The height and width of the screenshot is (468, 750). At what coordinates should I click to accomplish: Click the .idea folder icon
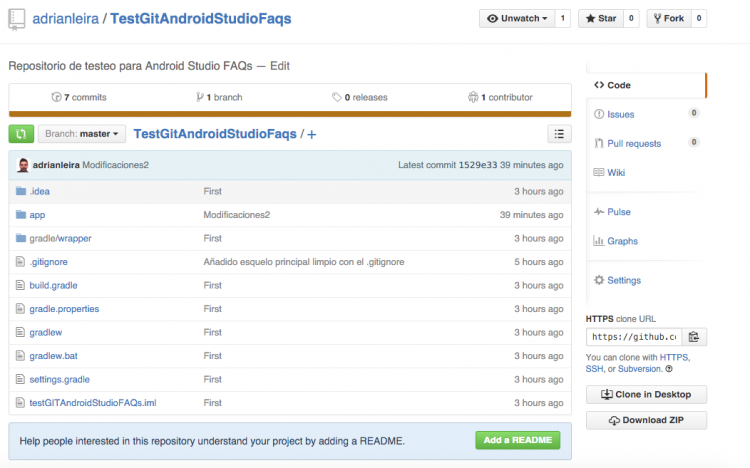coord(21,191)
